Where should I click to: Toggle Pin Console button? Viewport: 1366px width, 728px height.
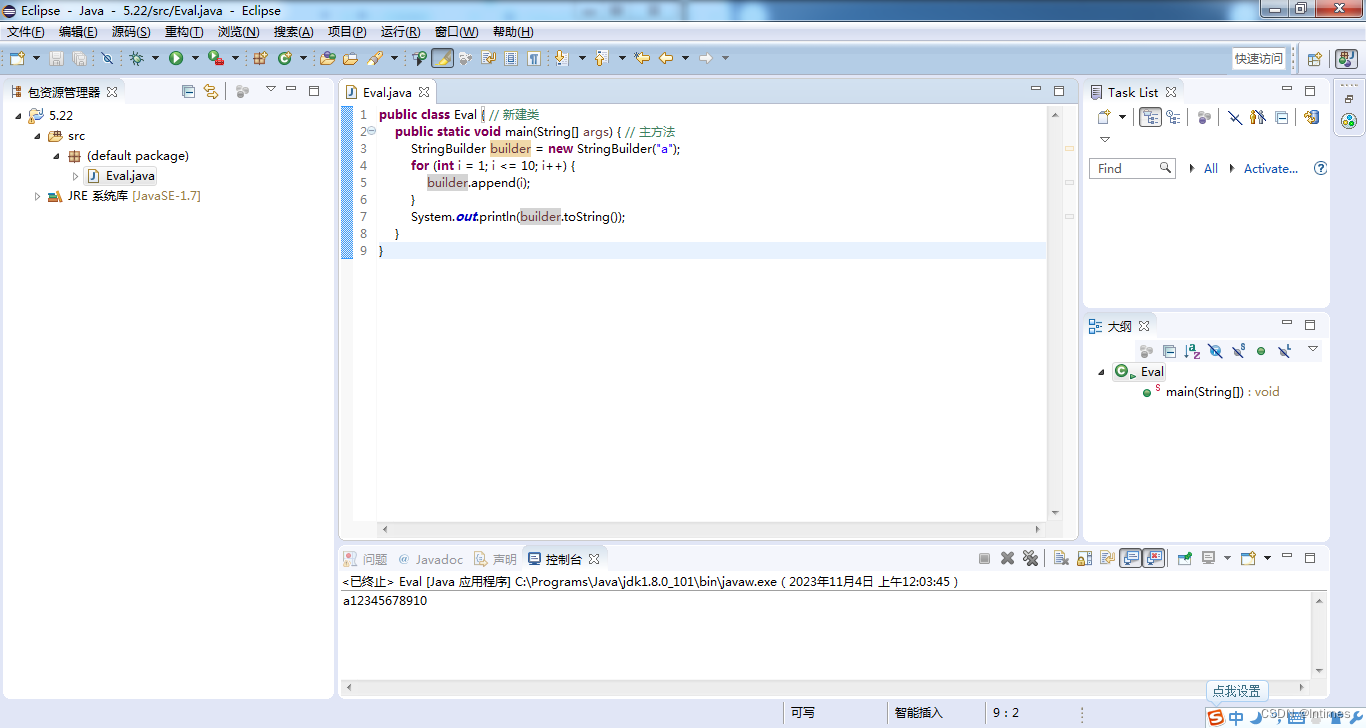click(1185, 559)
